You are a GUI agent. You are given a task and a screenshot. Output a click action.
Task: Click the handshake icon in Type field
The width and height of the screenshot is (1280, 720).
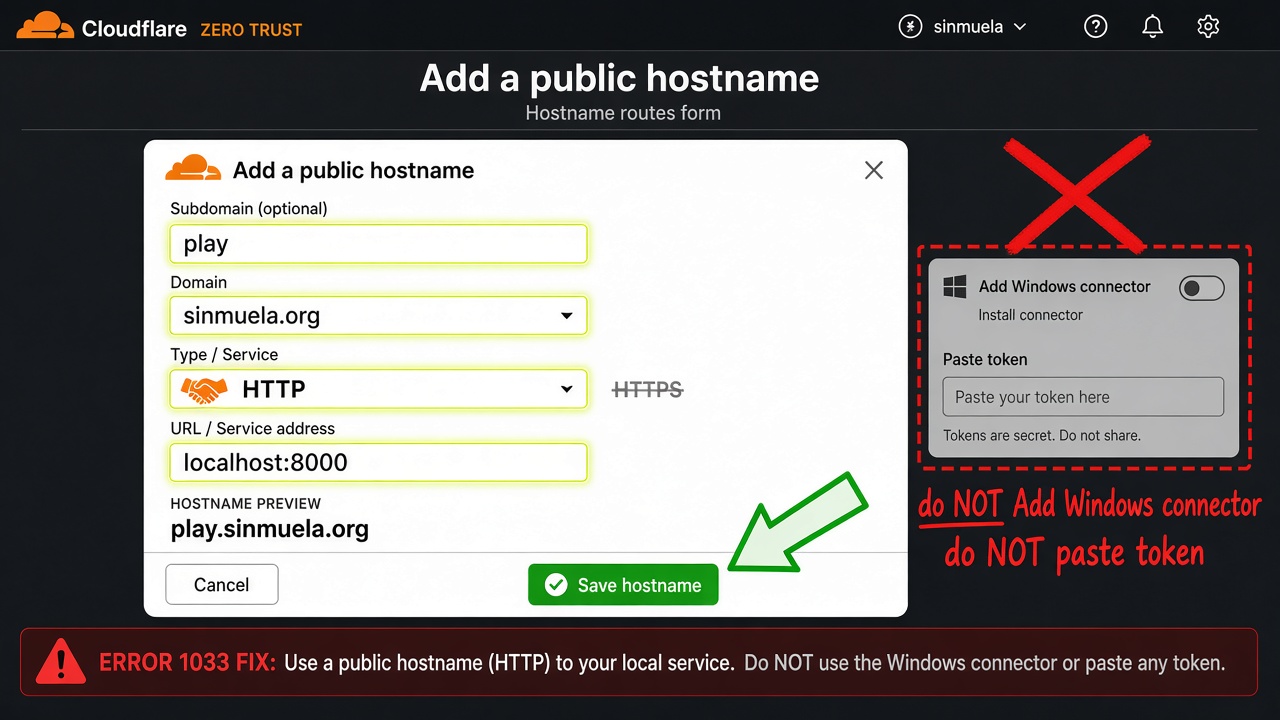pyautogui.click(x=204, y=389)
